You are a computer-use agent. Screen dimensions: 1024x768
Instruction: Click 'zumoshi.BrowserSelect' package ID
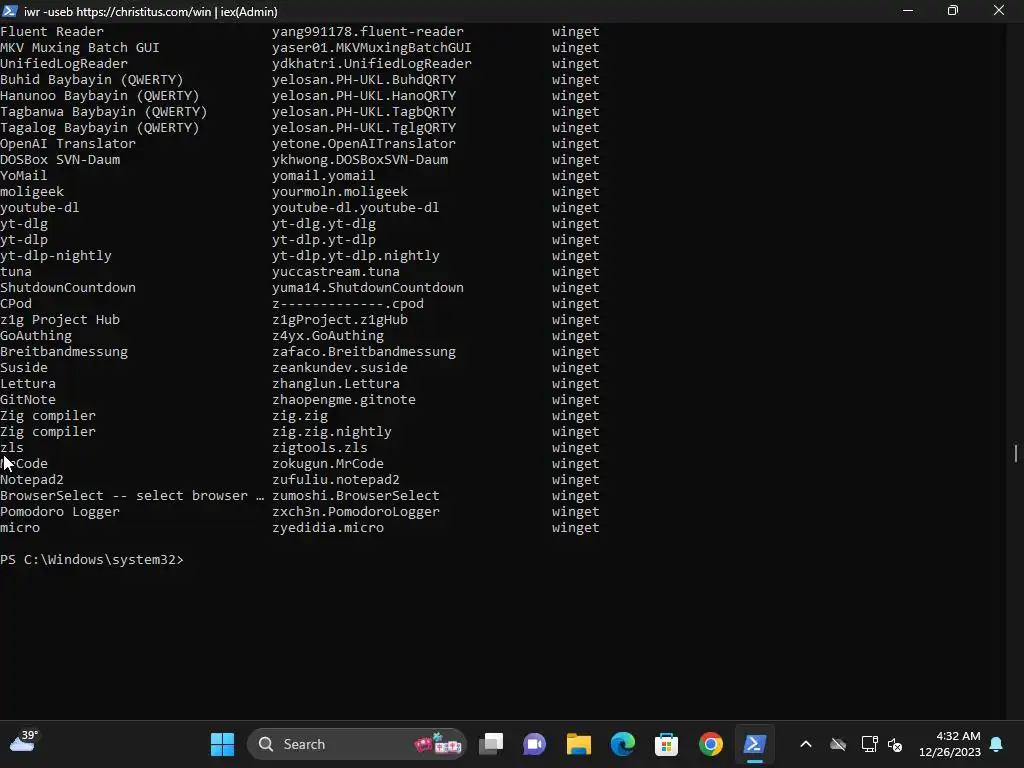click(356, 496)
